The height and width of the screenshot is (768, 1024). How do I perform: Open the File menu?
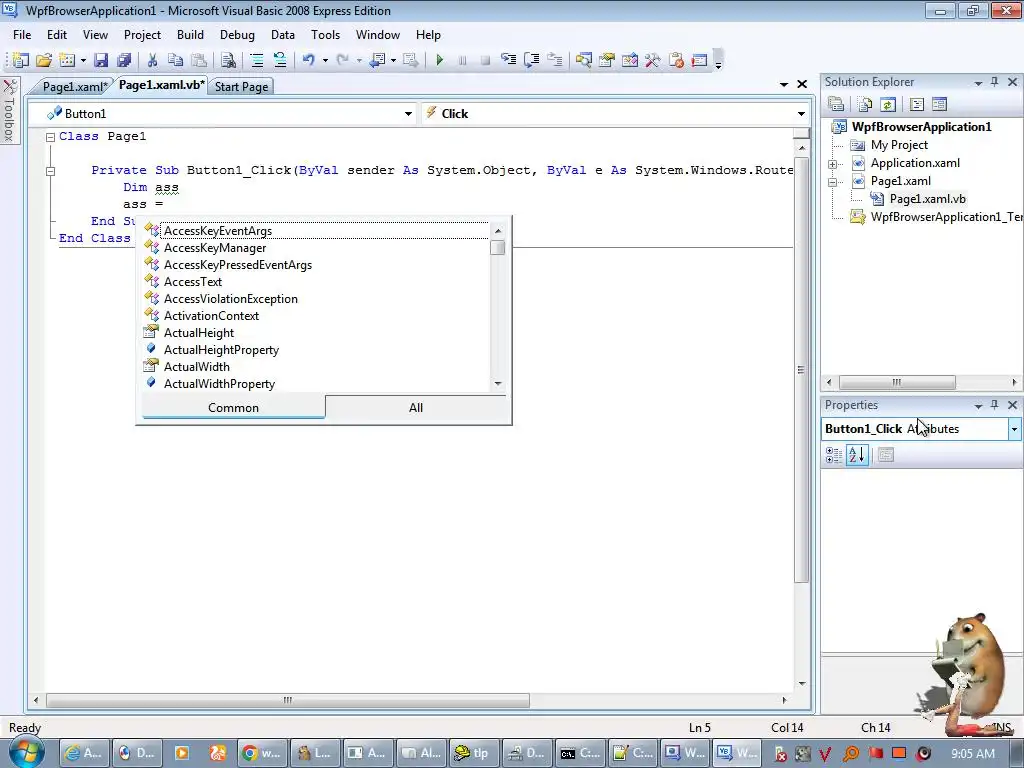click(x=22, y=35)
